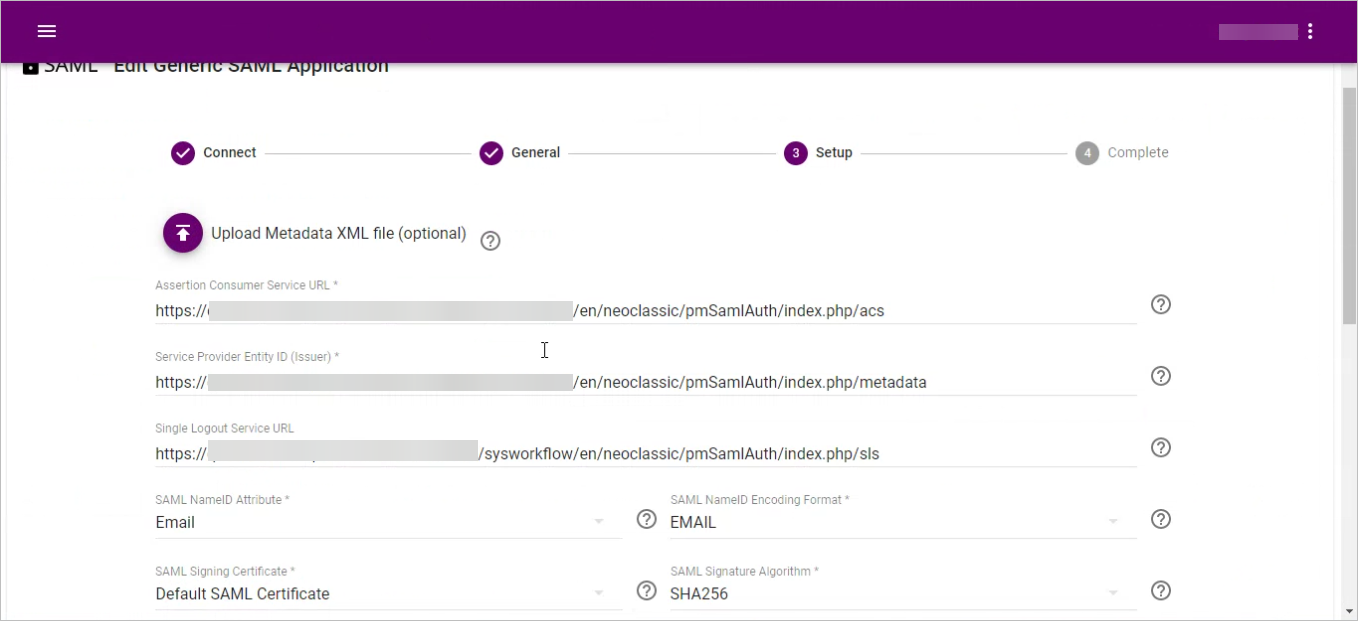Open help for Service Provider Entity ID

[1160, 376]
